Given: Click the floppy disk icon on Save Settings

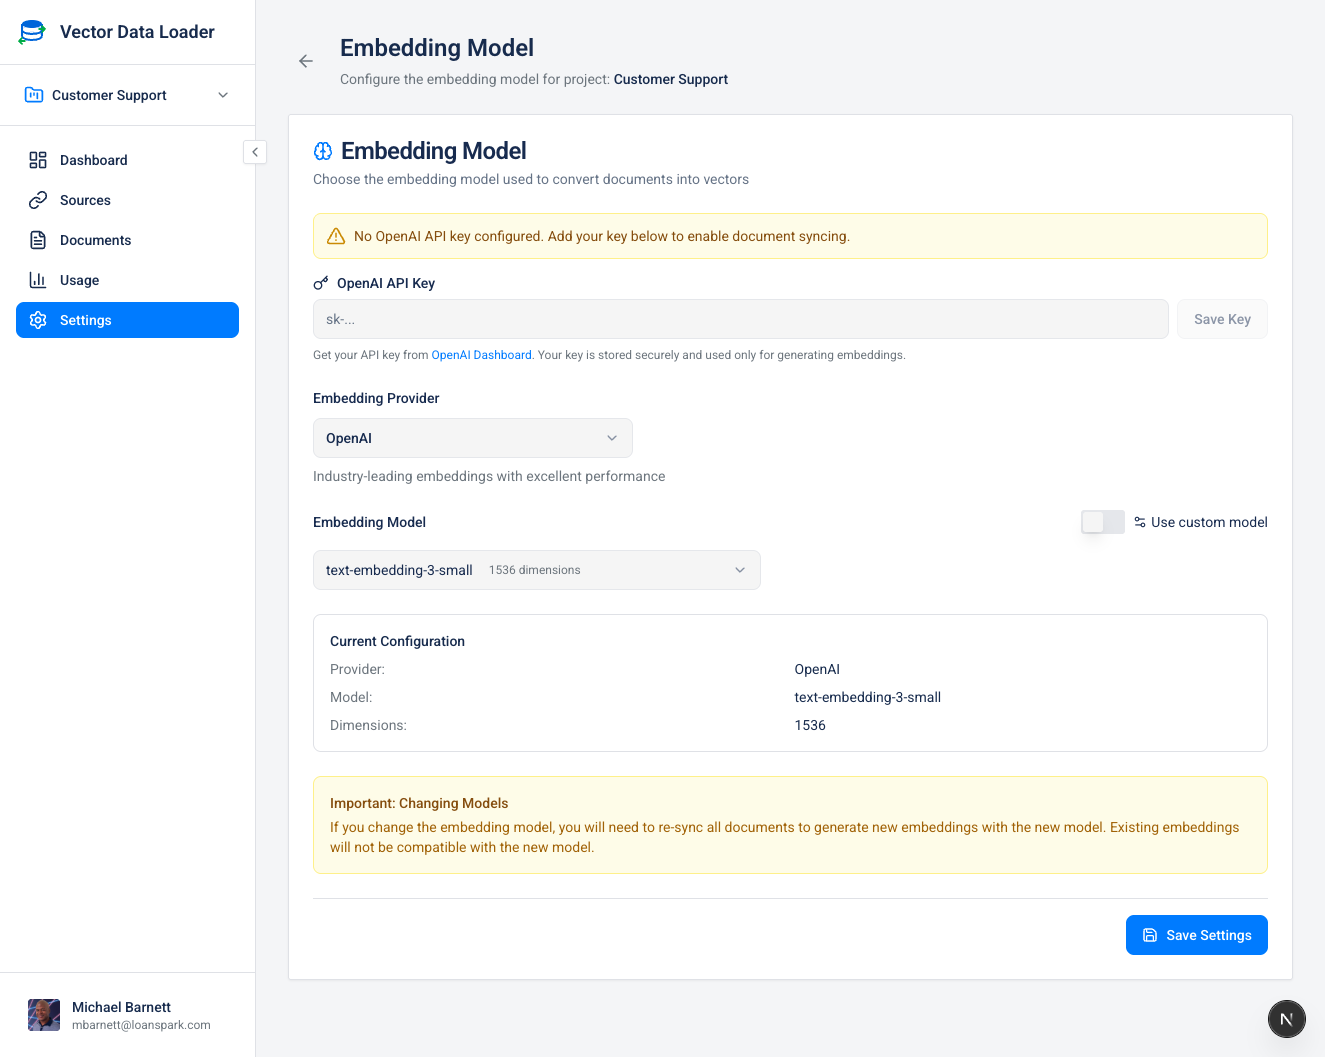Looking at the screenshot, I should pyautogui.click(x=1152, y=935).
